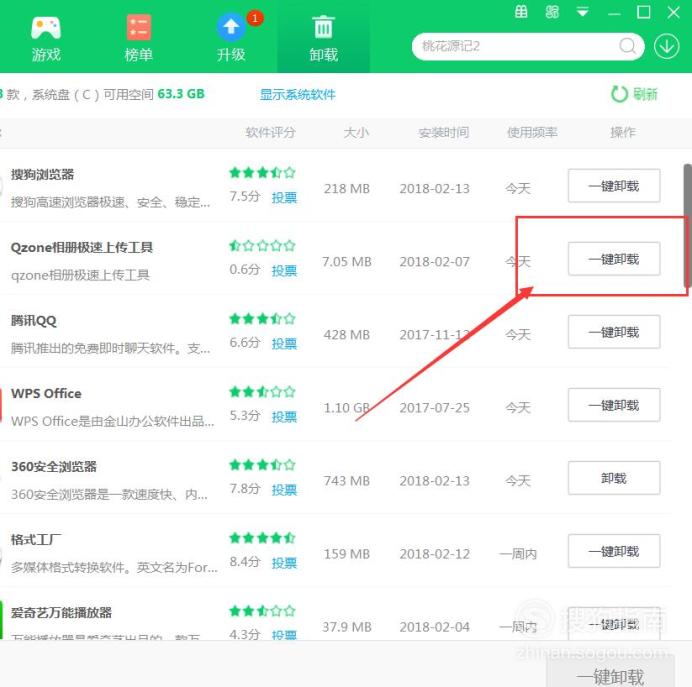Click the 7.5分 score of 搜狗浏览器
The height and width of the screenshot is (687, 692).
(244, 196)
